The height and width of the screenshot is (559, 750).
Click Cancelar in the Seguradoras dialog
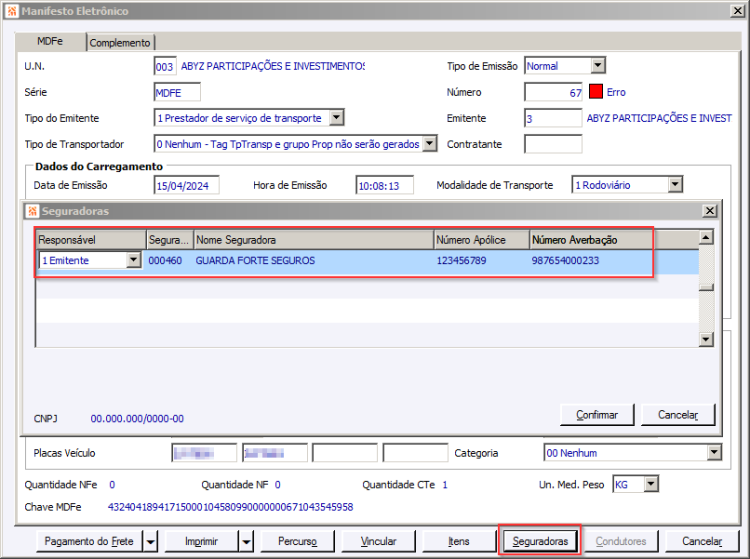click(678, 415)
